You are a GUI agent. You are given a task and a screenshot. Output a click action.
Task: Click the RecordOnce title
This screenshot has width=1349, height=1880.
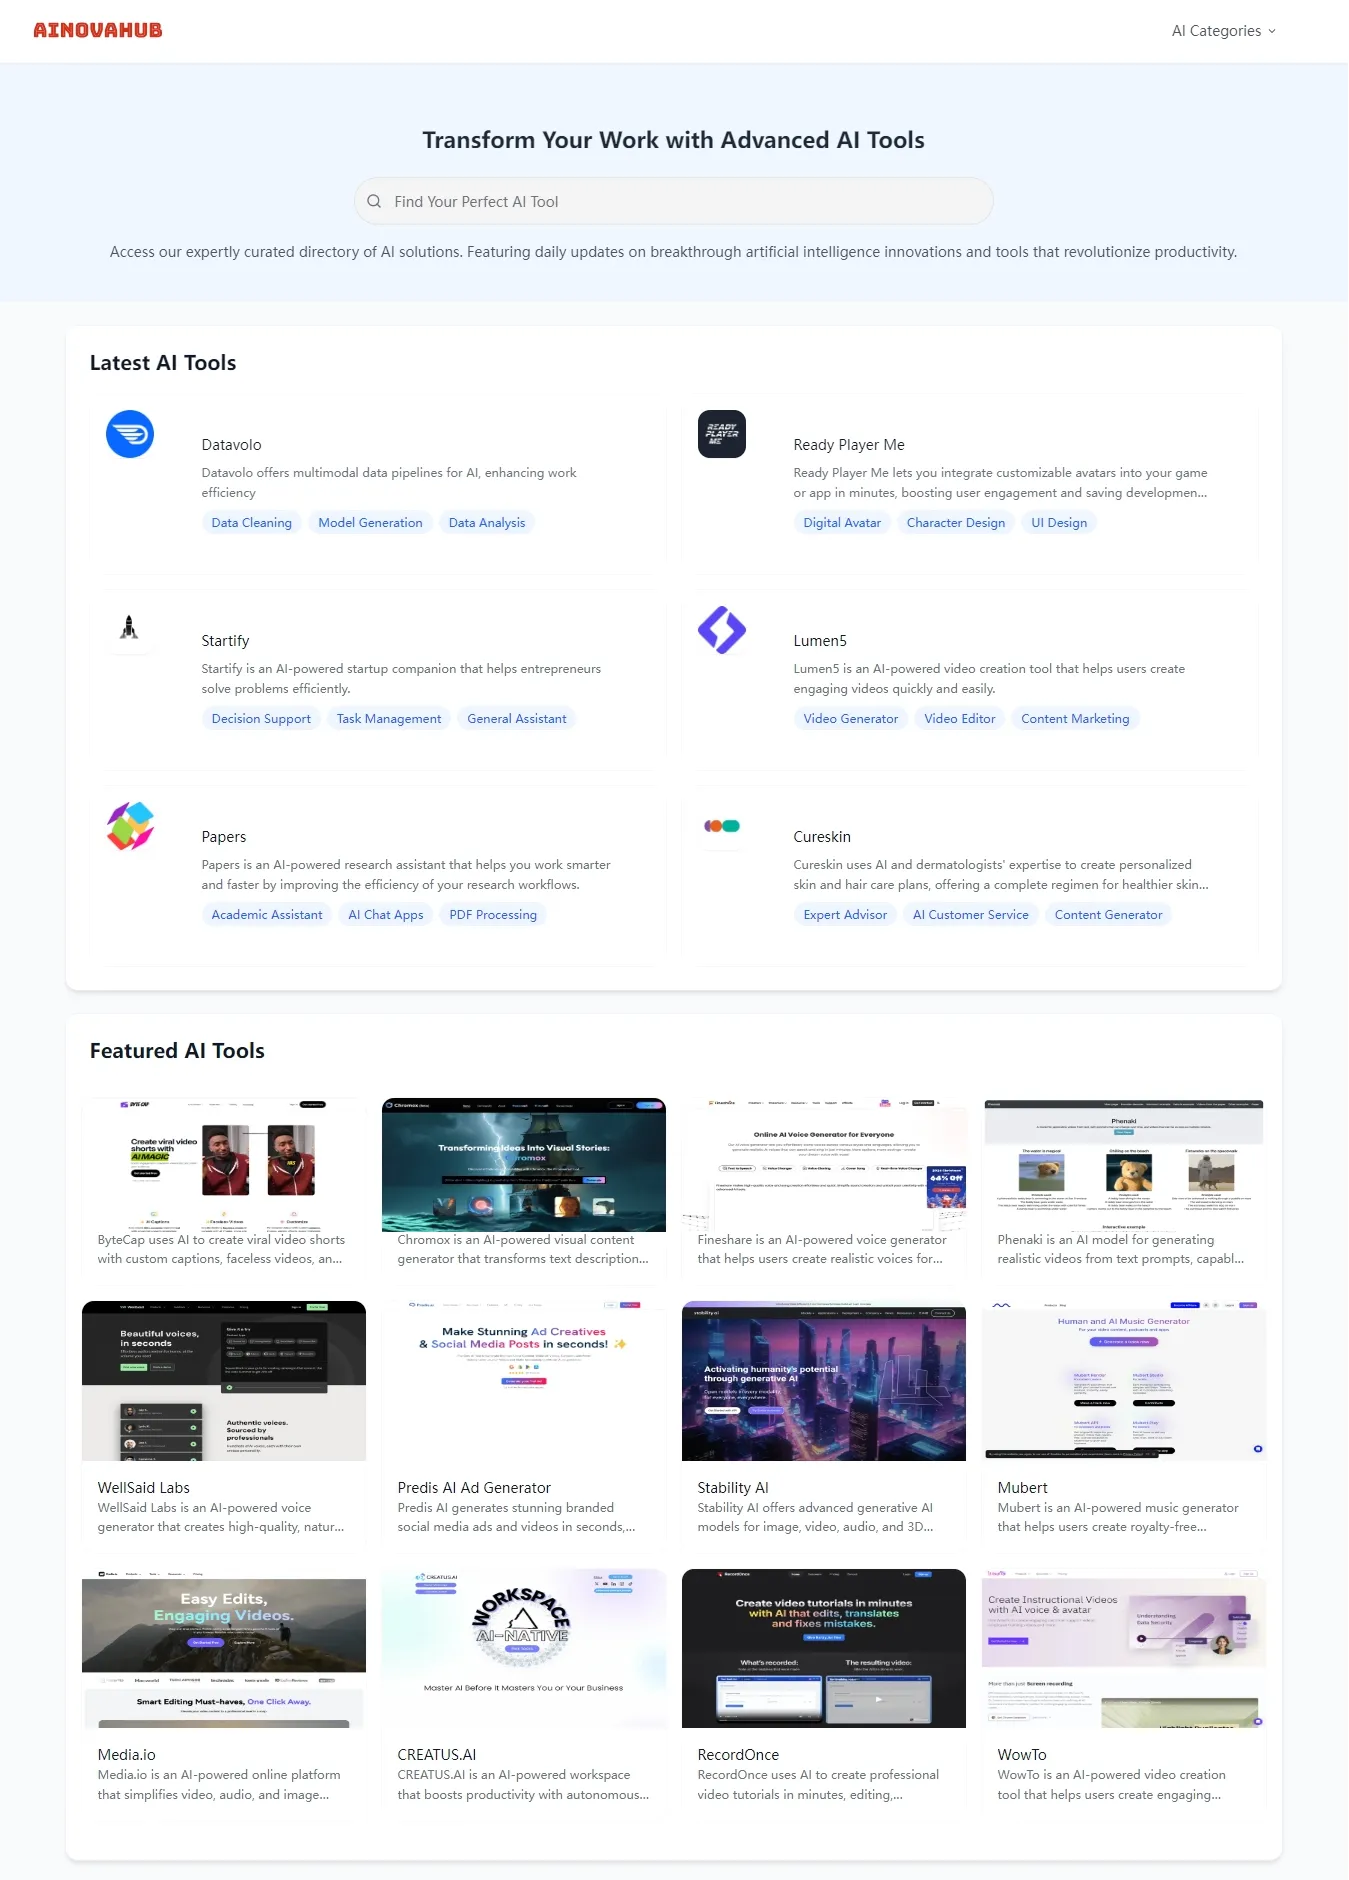coord(738,1755)
